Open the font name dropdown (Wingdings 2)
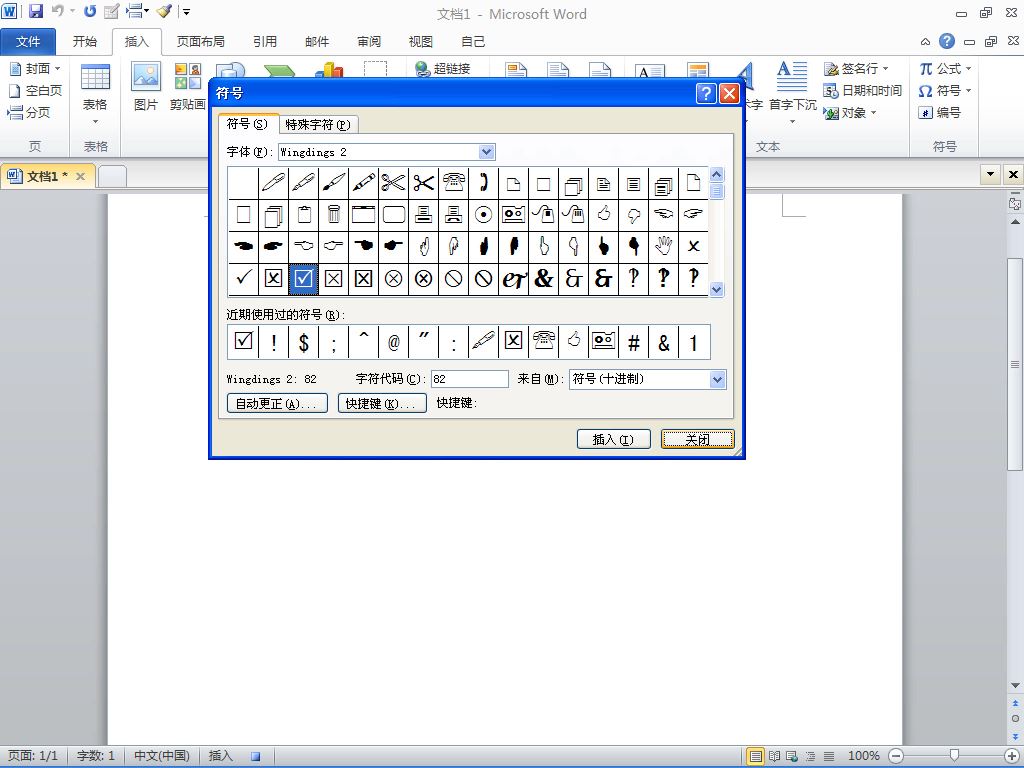The height and width of the screenshot is (768, 1024). 487,152
